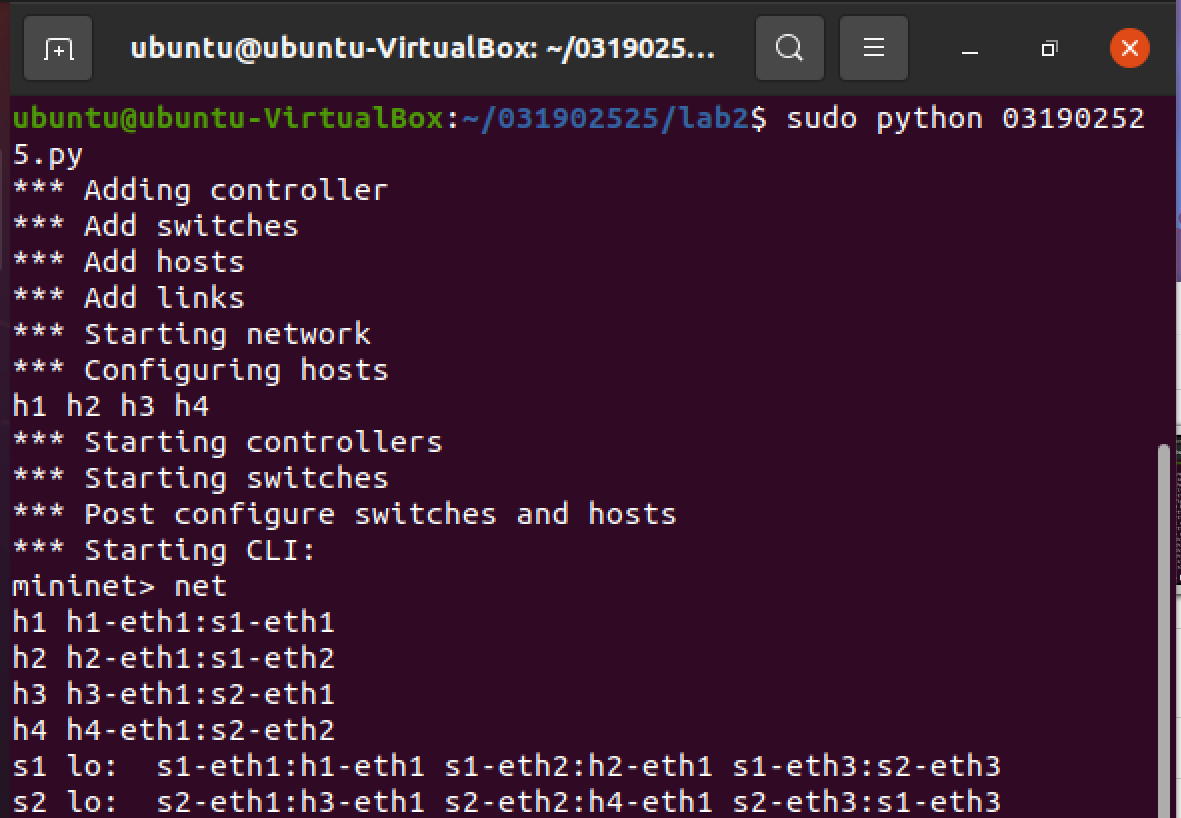
Task: Restore down the terminal window
Action: pos(1048,48)
